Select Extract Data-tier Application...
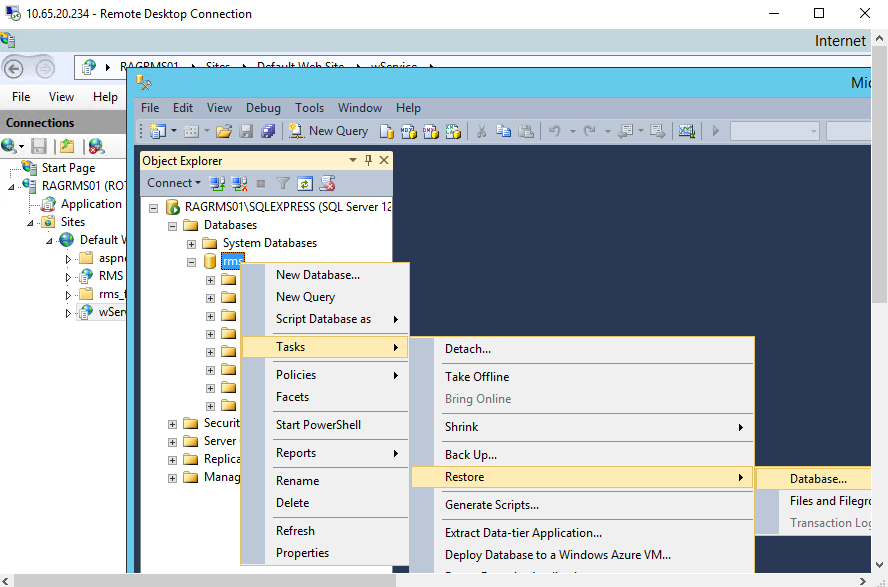Image resolution: width=888 pixels, height=587 pixels. click(x=583, y=533)
